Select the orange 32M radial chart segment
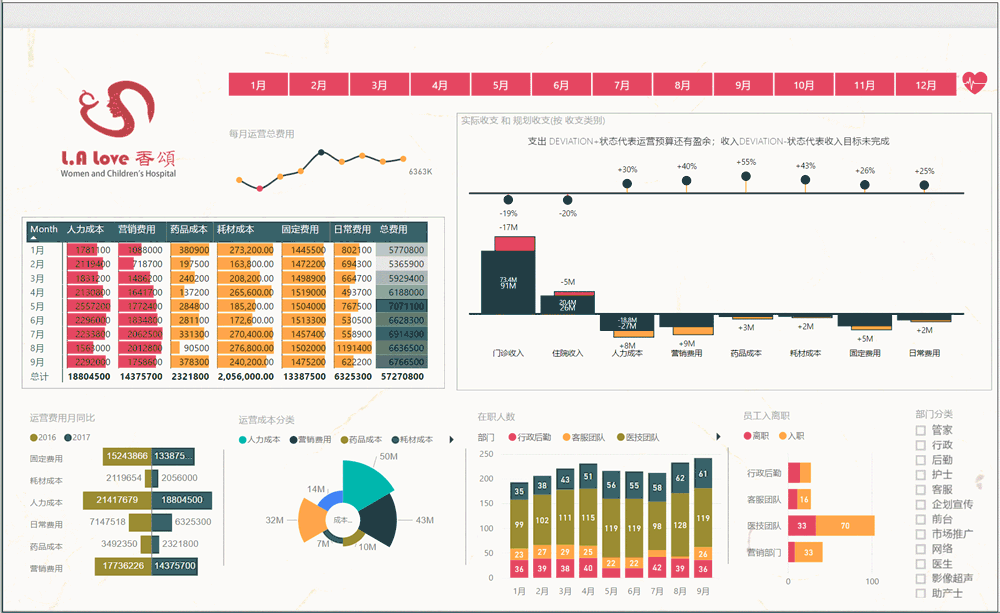The height and width of the screenshot is (613, 1000). click(x=311, y=521)
